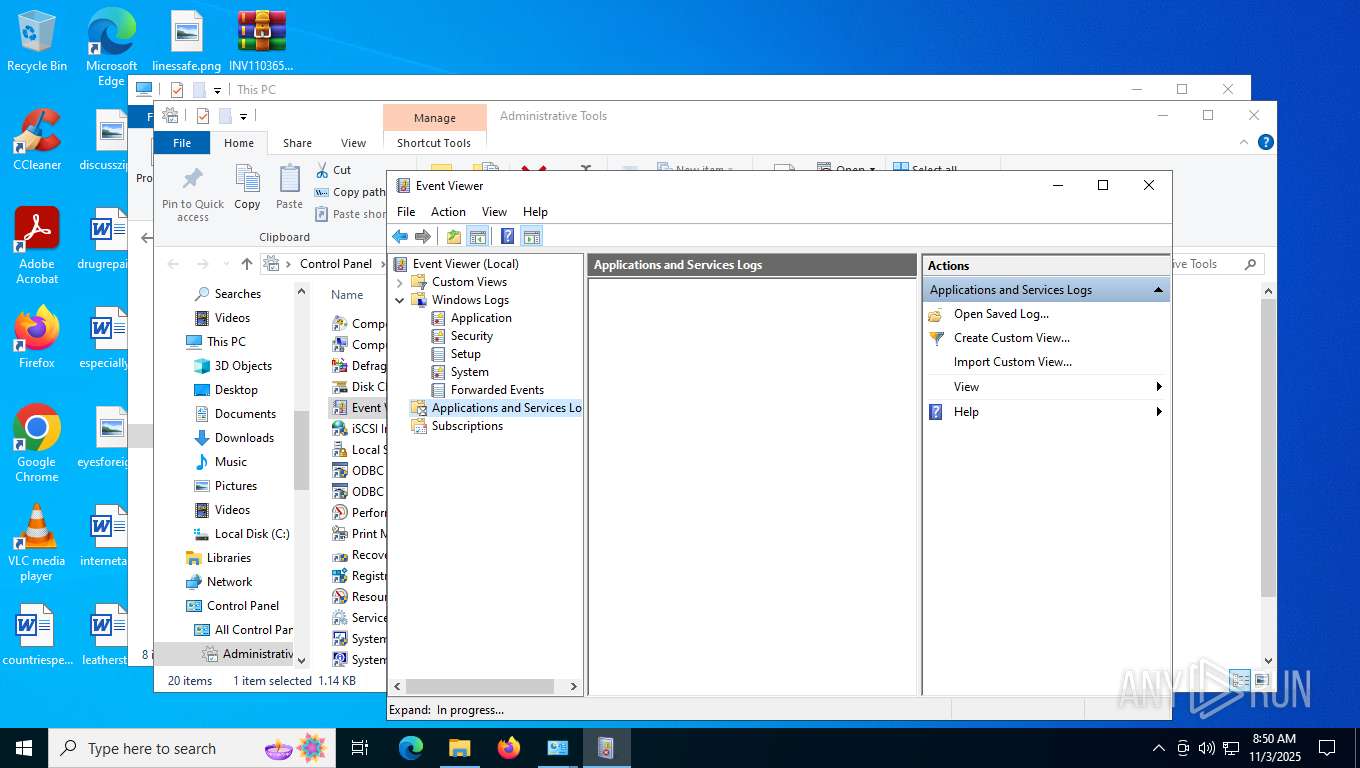Toggle Show/Hide Console Tree toolbar icon
This screenshot has height=768, width=1360.
[x=478, y=237]
